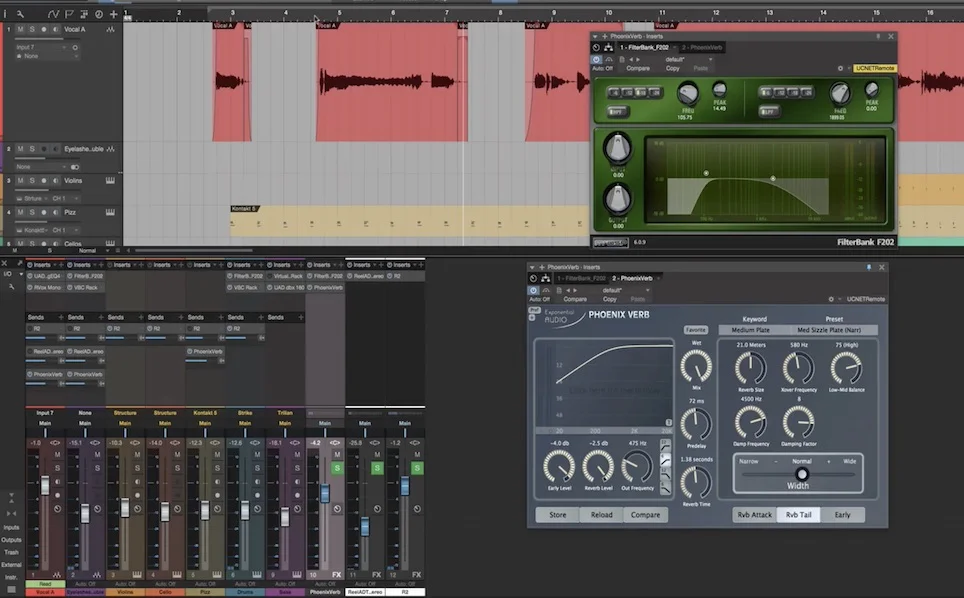Open routing view icon in the Phoenix Verb window
This screenshot has width=964, height=598.
(x=545, y=278)
